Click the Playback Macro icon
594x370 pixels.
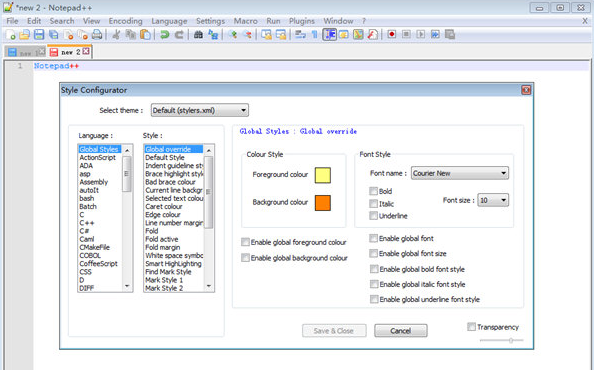point(420,34)
